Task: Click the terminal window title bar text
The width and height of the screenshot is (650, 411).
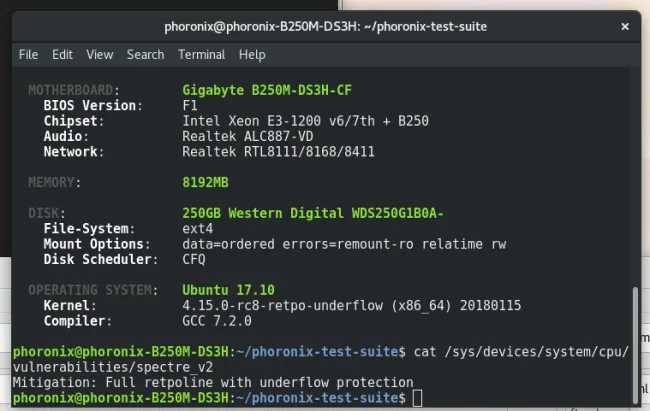Action: pyautogui.click(x=325, y=27)
